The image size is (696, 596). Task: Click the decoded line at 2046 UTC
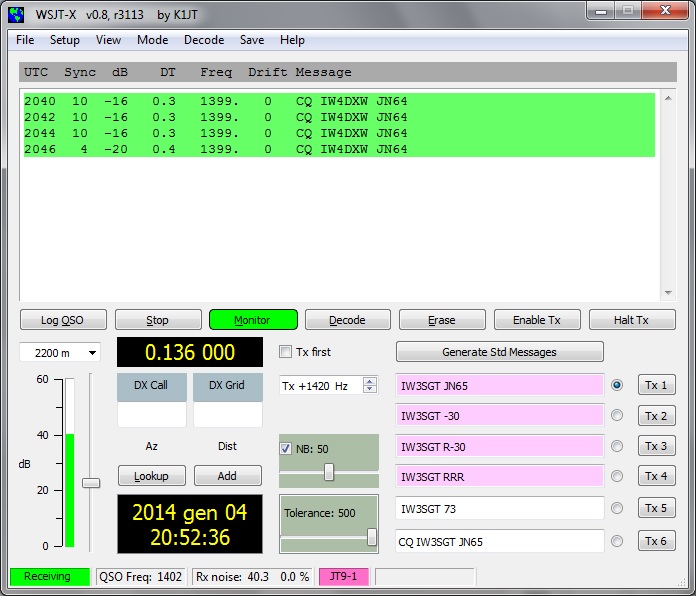(339, 149)
